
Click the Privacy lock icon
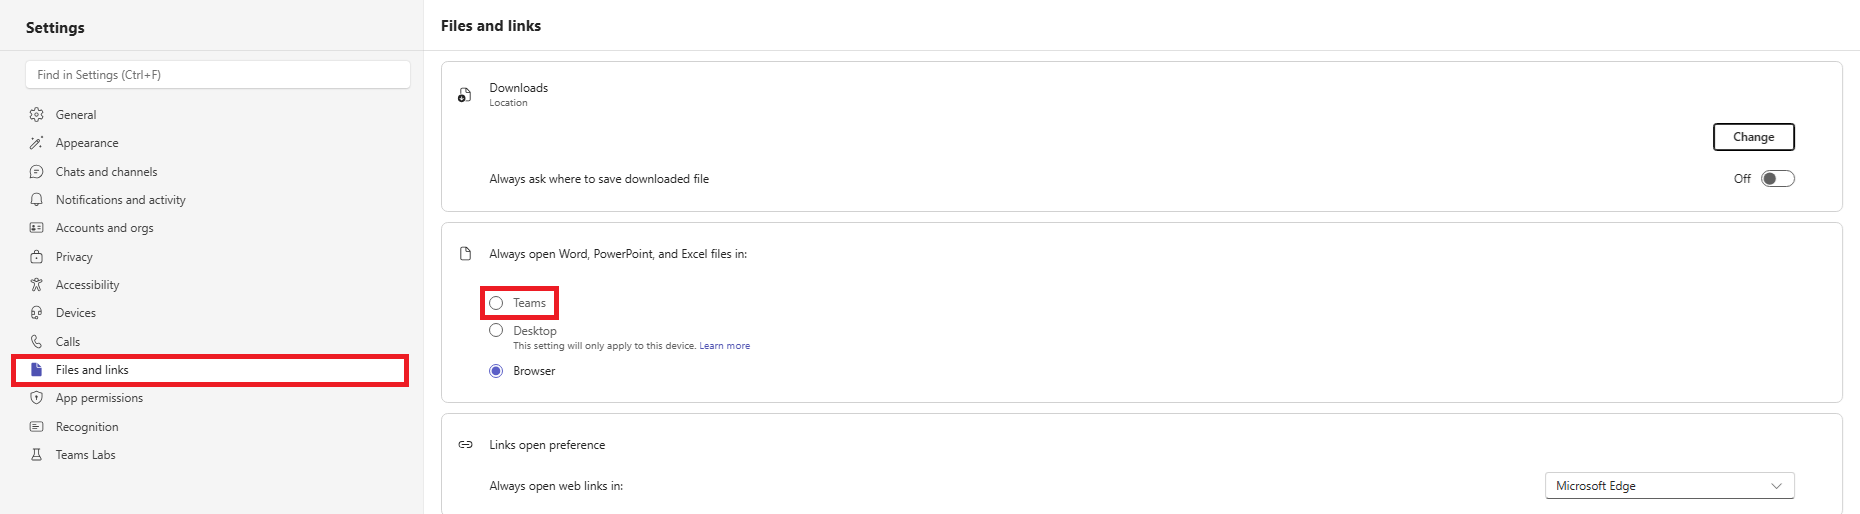point(37,257)
